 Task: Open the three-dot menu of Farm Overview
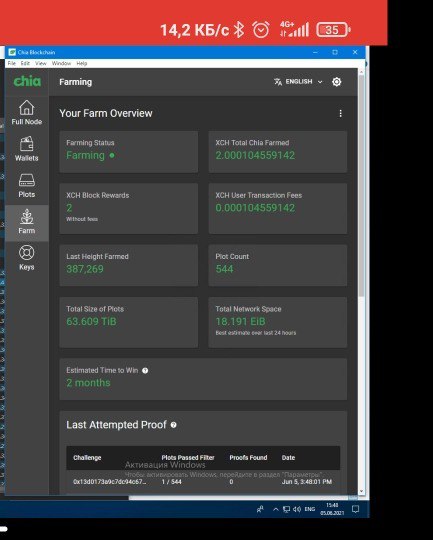tap(340, 113)
